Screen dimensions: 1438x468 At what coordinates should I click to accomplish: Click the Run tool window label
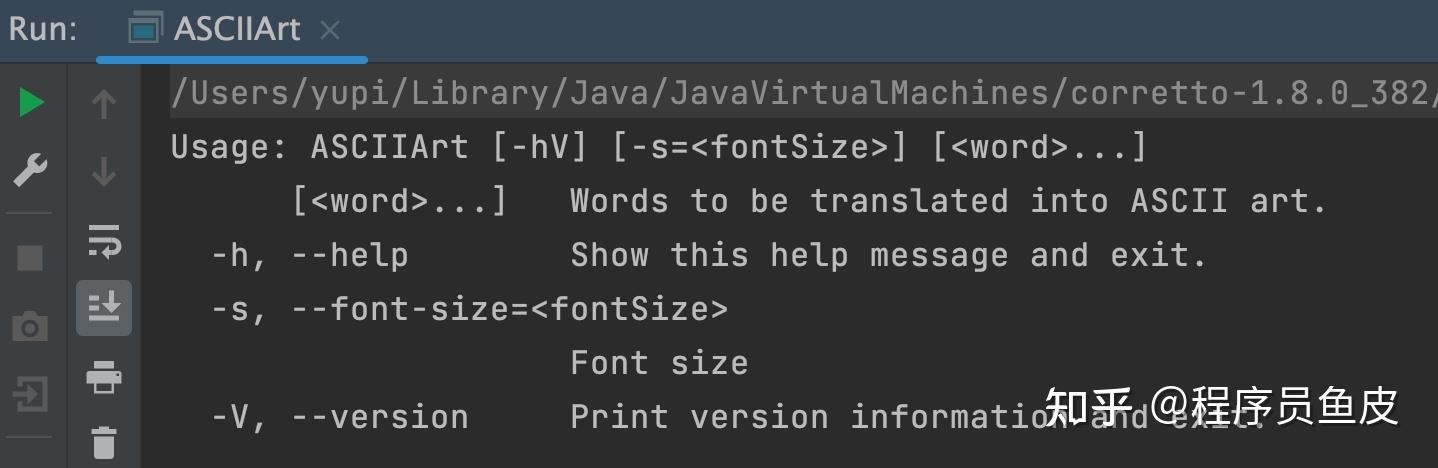click(x=43, y=30)
